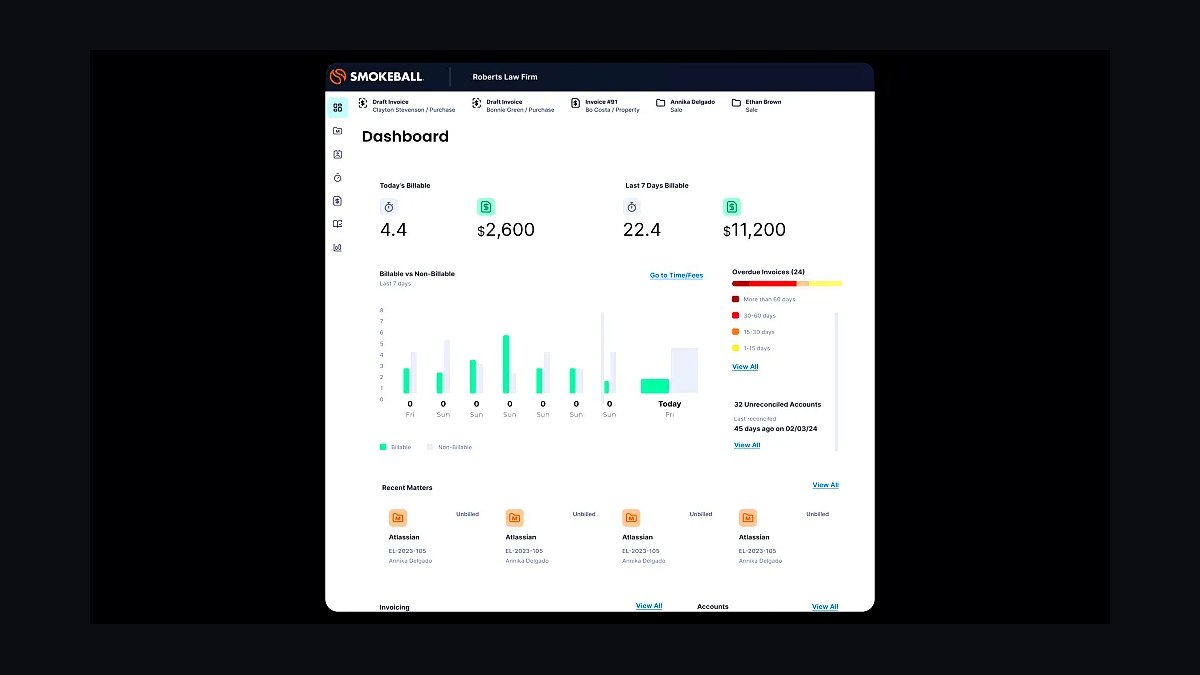Click the Smokeball logo in the header

[x=376, y=77]
